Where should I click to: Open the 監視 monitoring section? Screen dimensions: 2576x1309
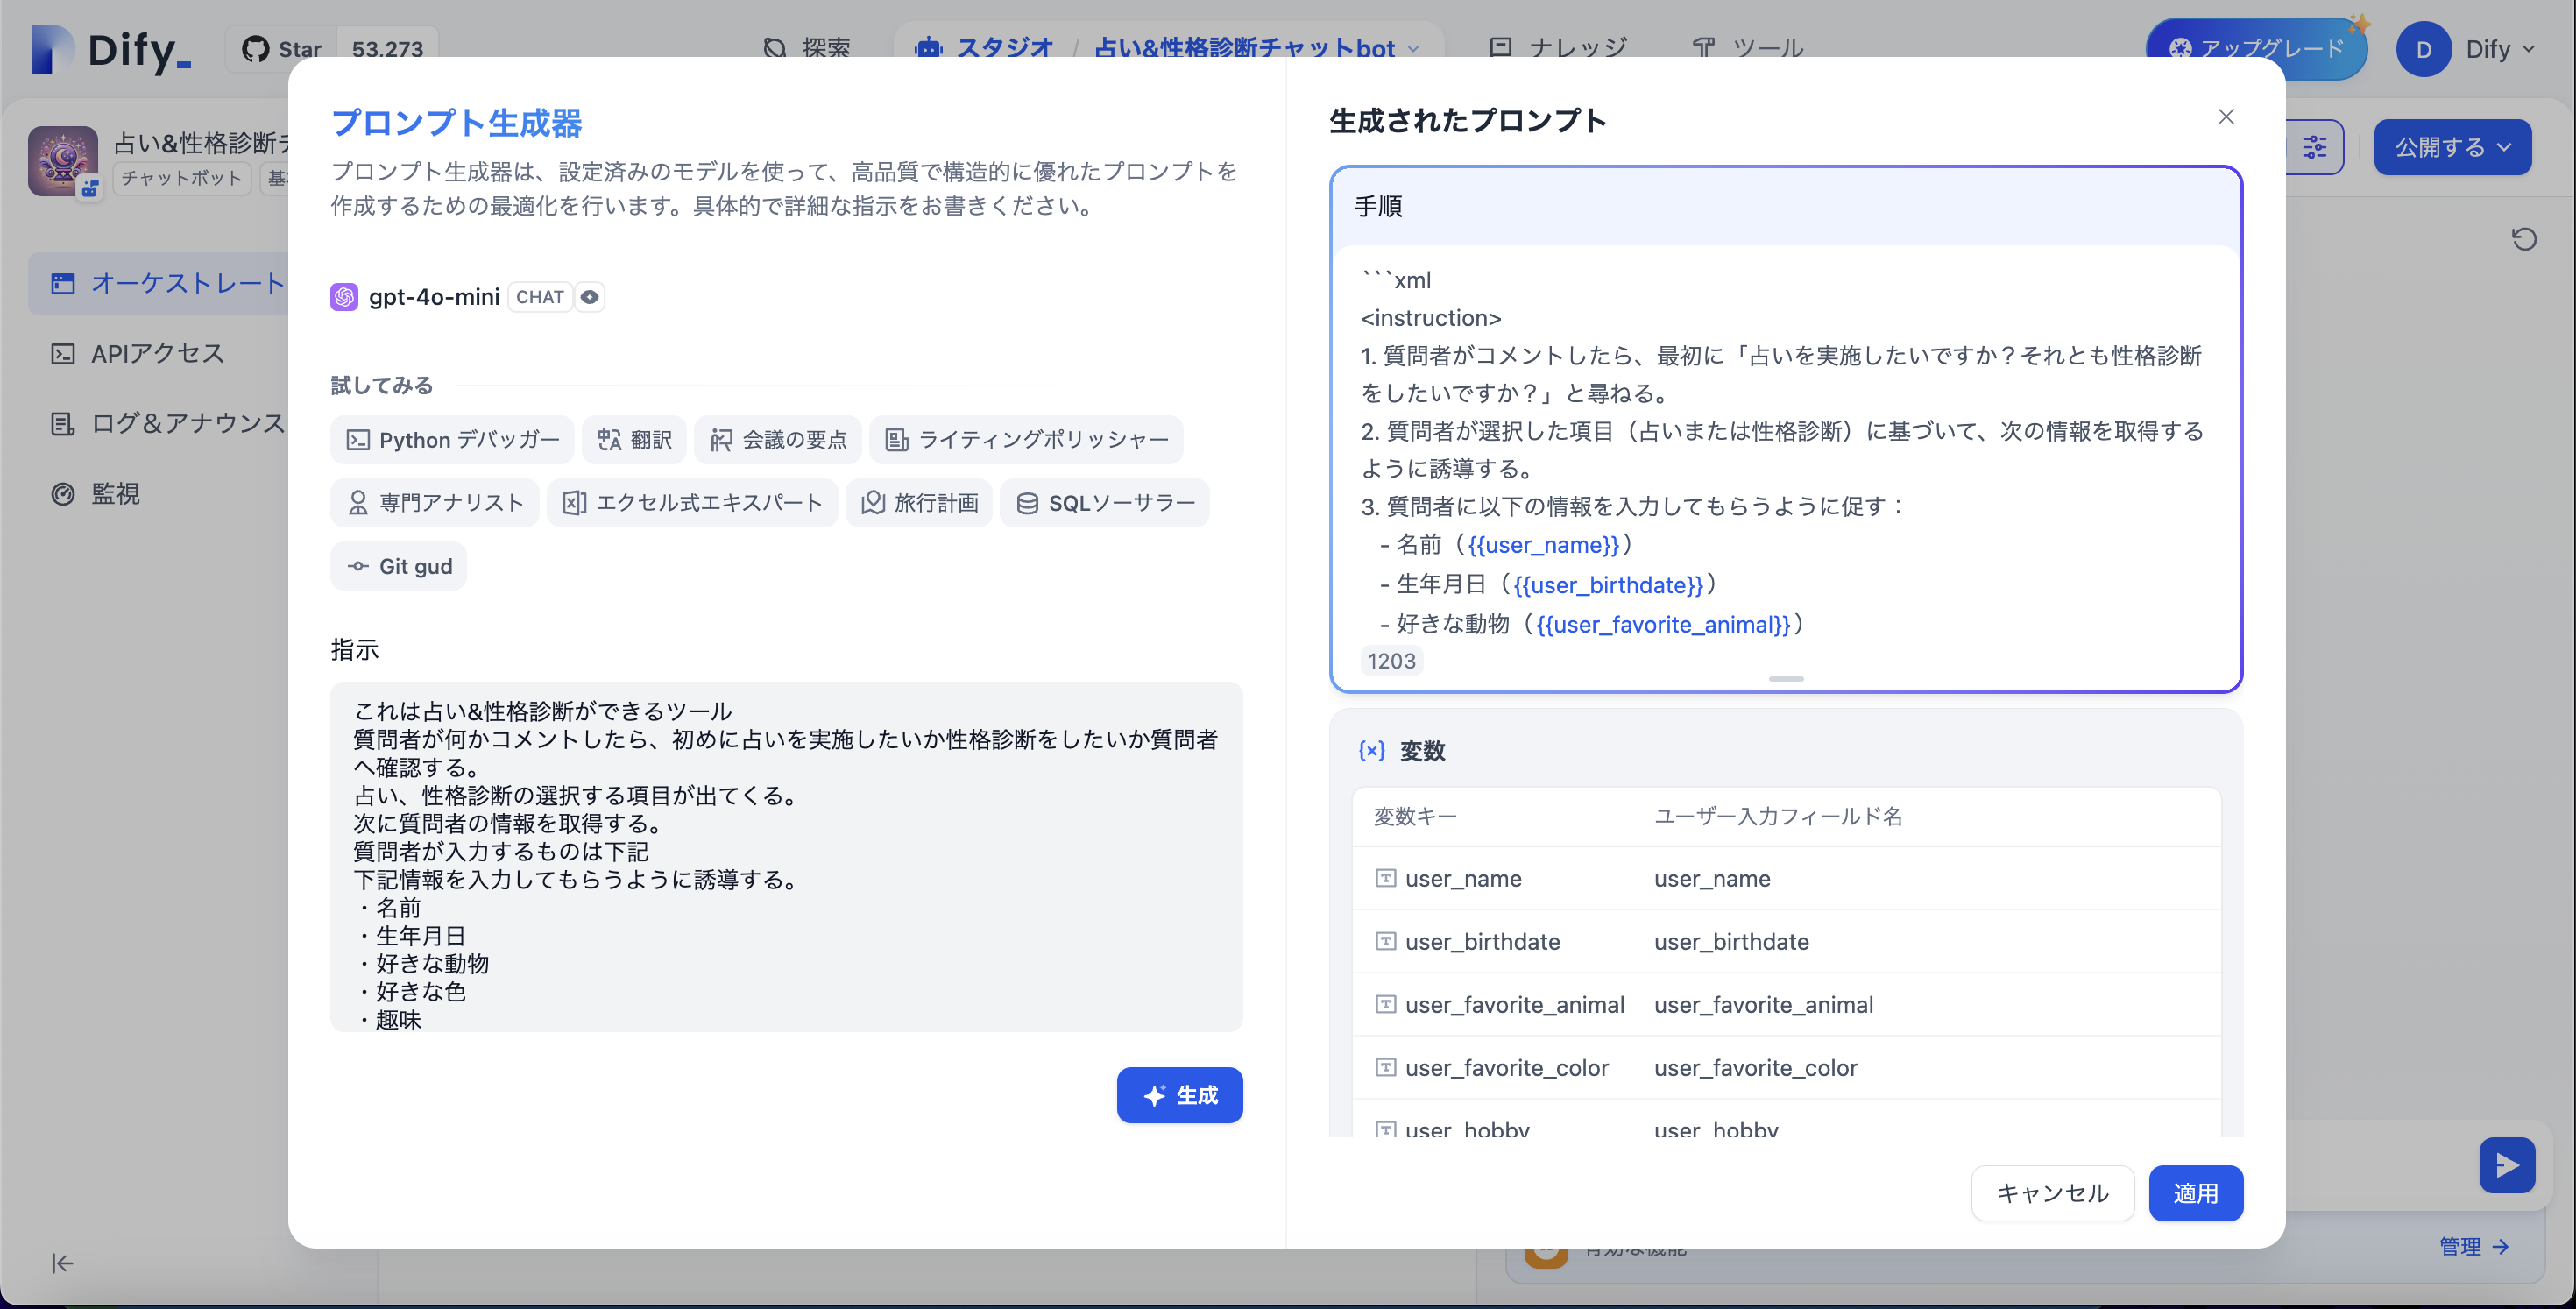click(115, 493)
